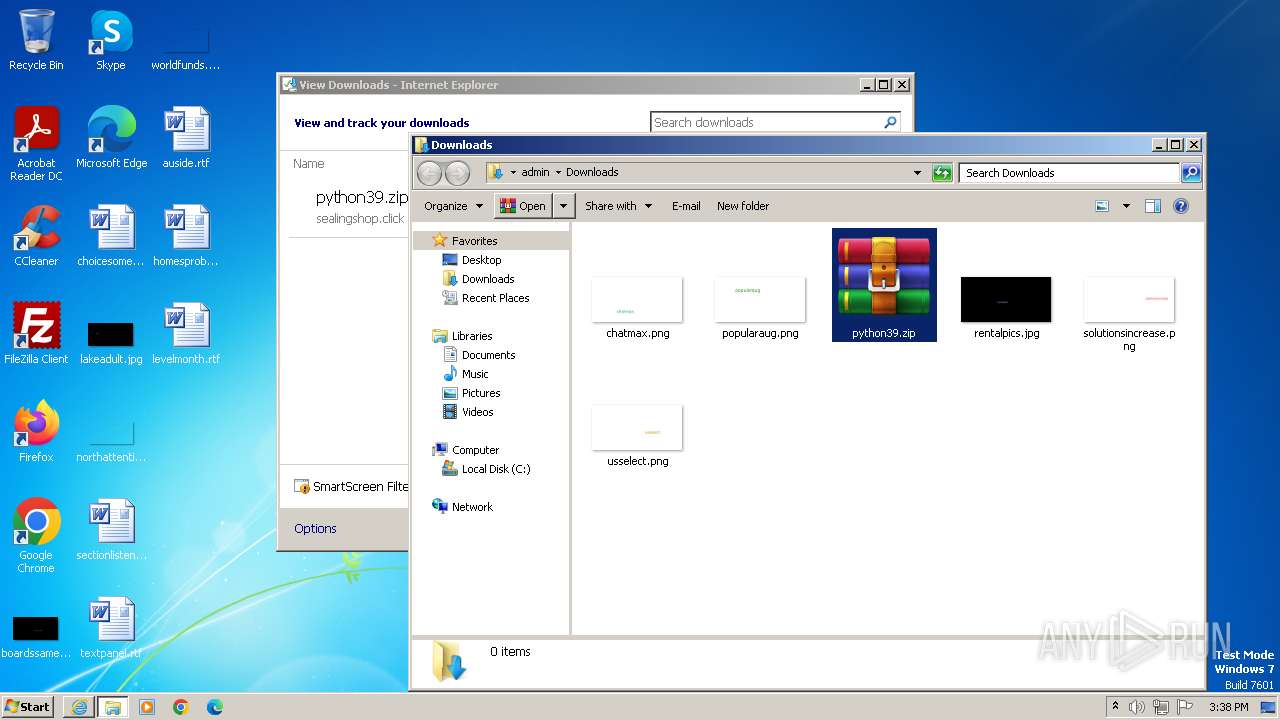Open the Share with dropdown
Image resolution: width=1280 pixels, height=720 pixels.
(618, 206)
